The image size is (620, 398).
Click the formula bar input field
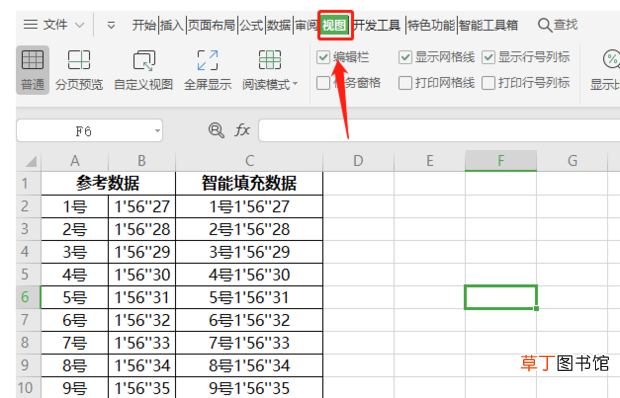pos(439,130)
